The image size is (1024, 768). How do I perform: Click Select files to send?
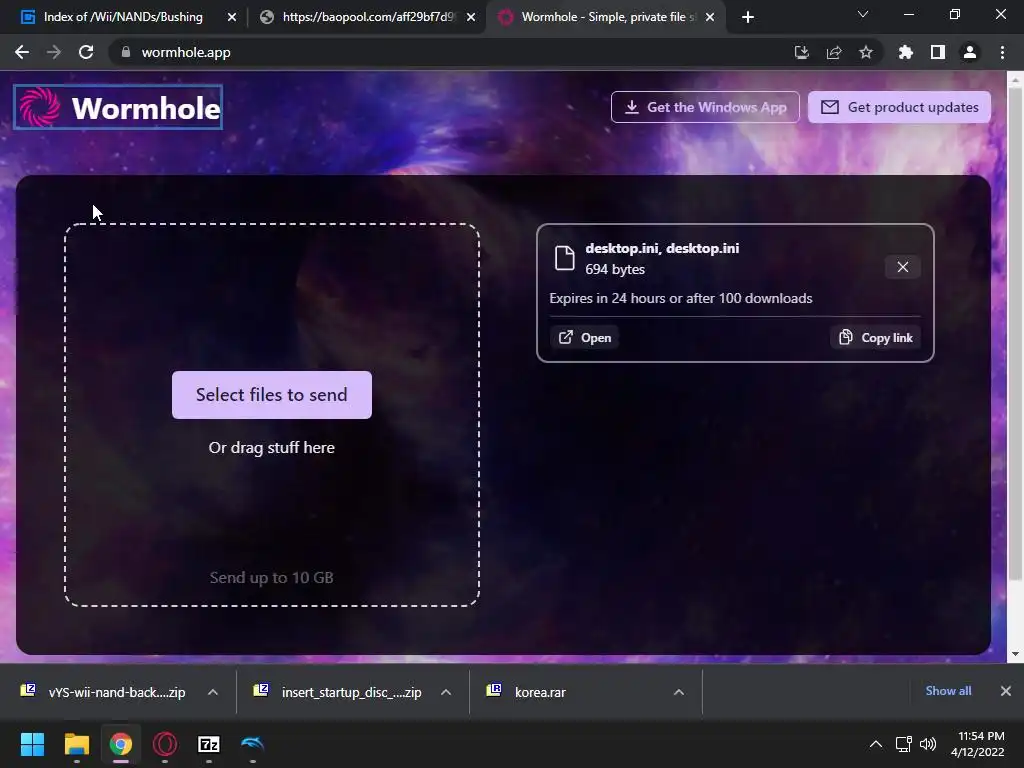coord(272,395)
